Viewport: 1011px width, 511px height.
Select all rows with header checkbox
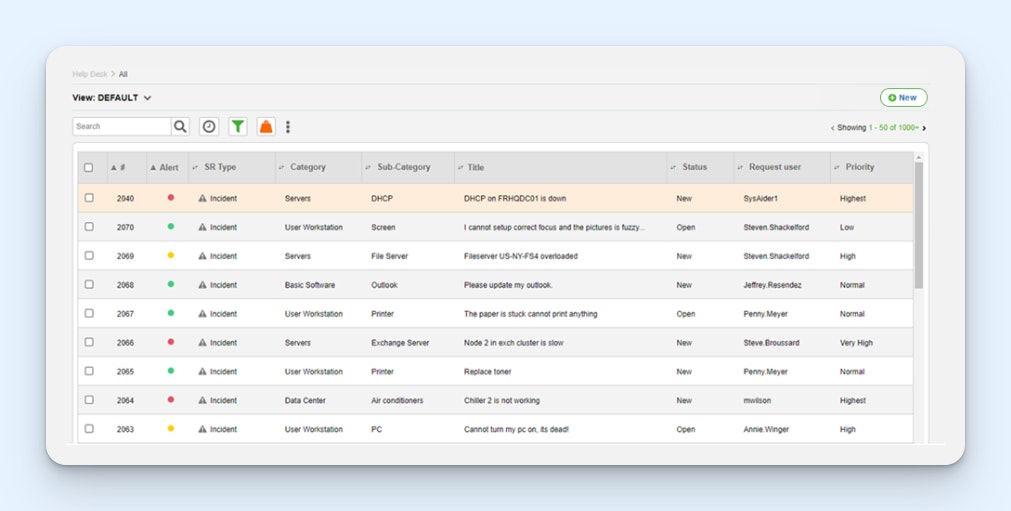[89, 168]
